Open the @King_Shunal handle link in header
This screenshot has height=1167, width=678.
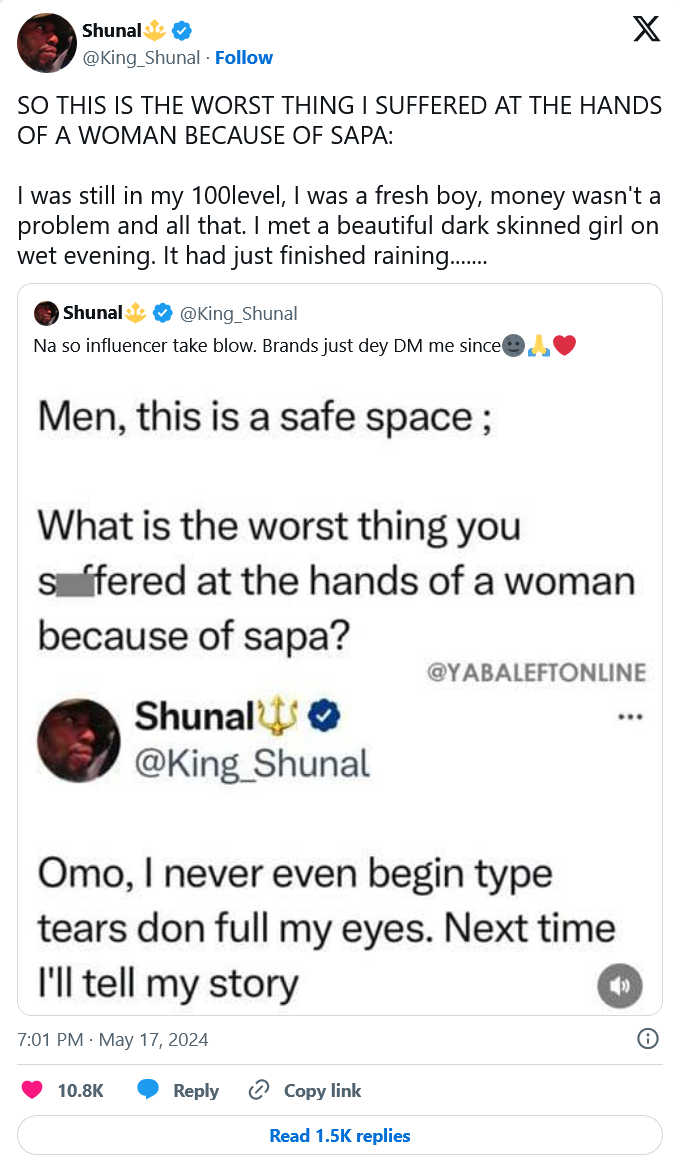pyautogui.click(x=141, y=57)
